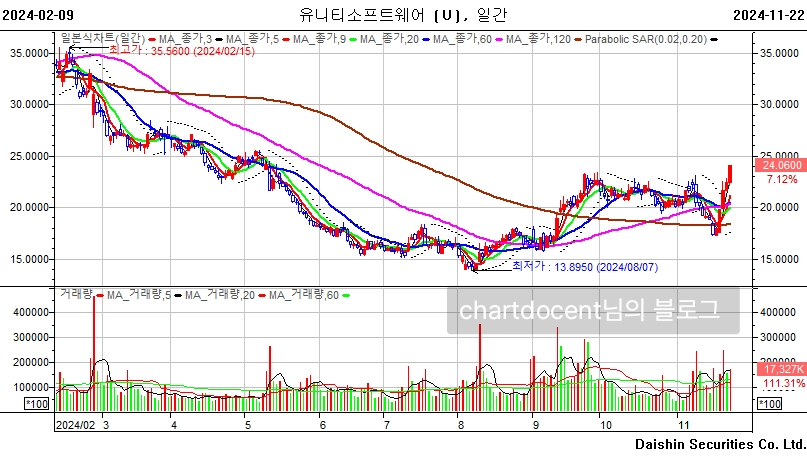Click the 111.31% volume change value
Image resolution: width=807 pixels, height=456 pixels.
point(783,383)
